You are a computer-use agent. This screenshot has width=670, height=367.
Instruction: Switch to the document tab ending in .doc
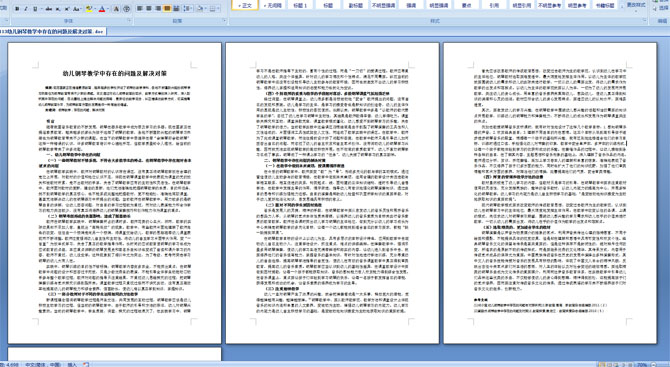(x=53, y=32)
